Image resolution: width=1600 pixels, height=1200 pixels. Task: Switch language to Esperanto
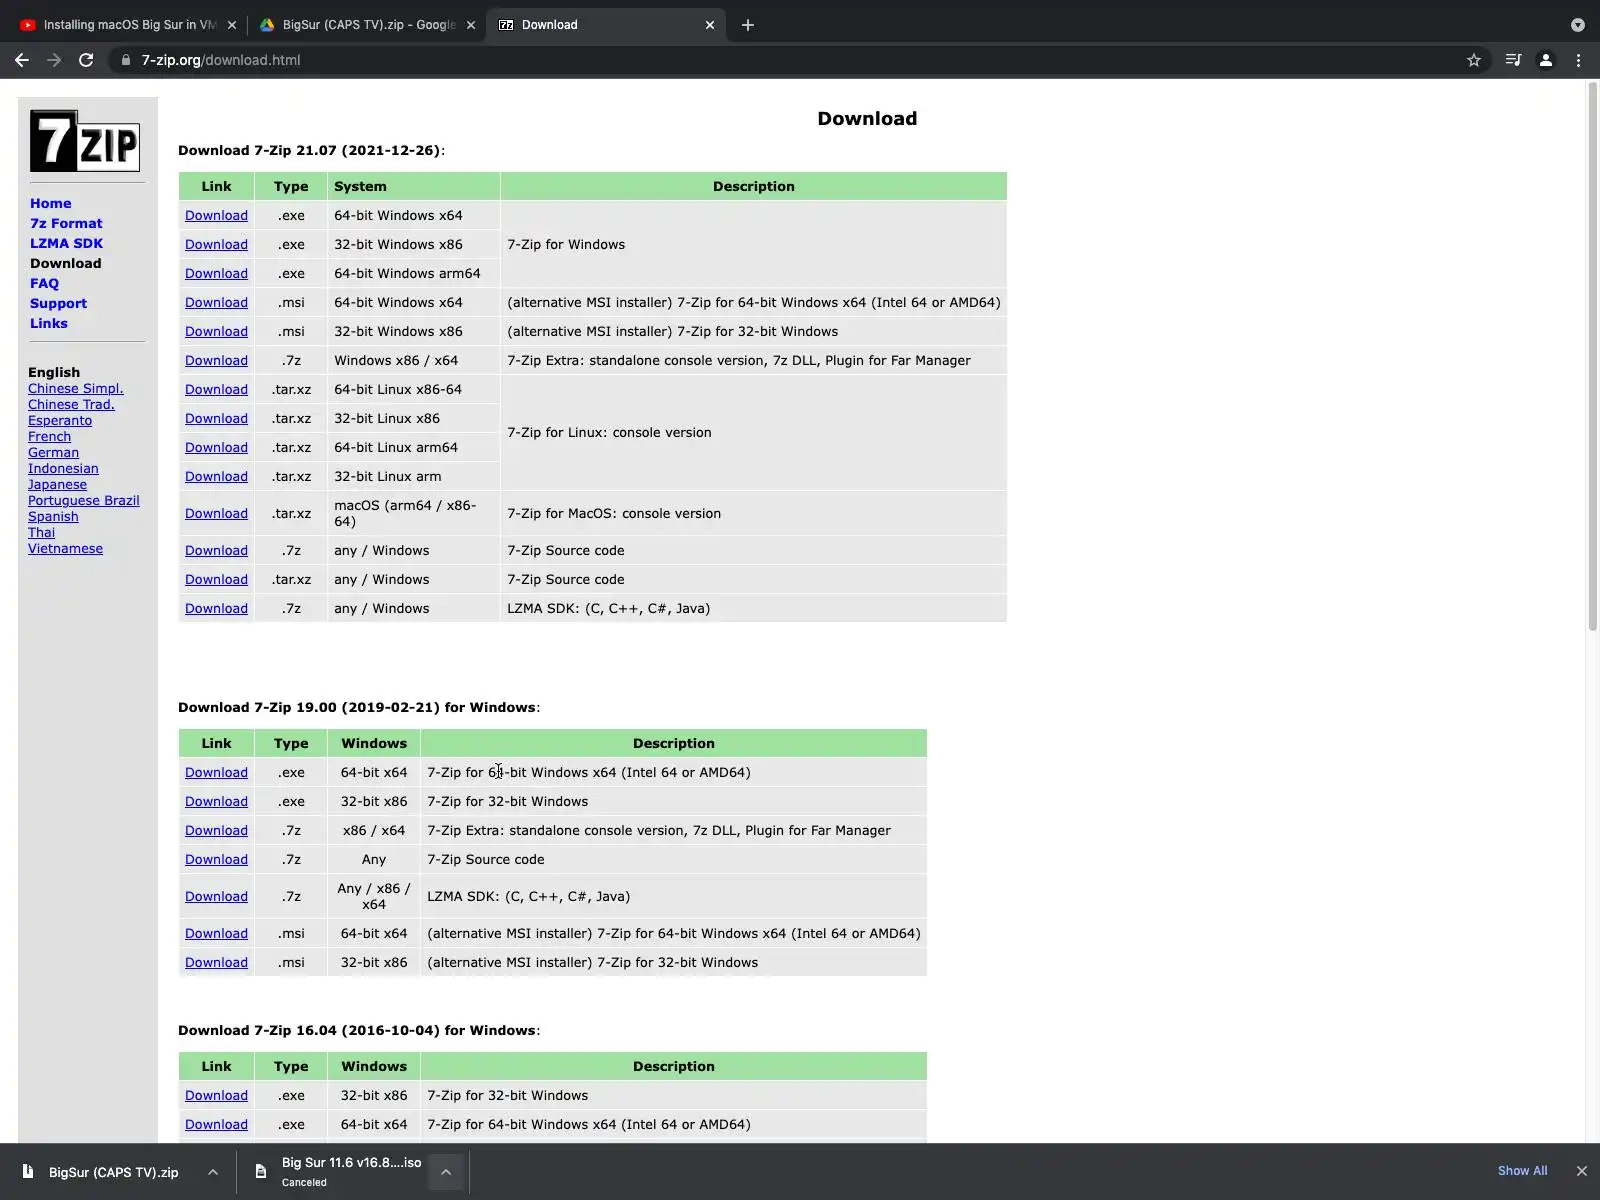tap(60, 421)
